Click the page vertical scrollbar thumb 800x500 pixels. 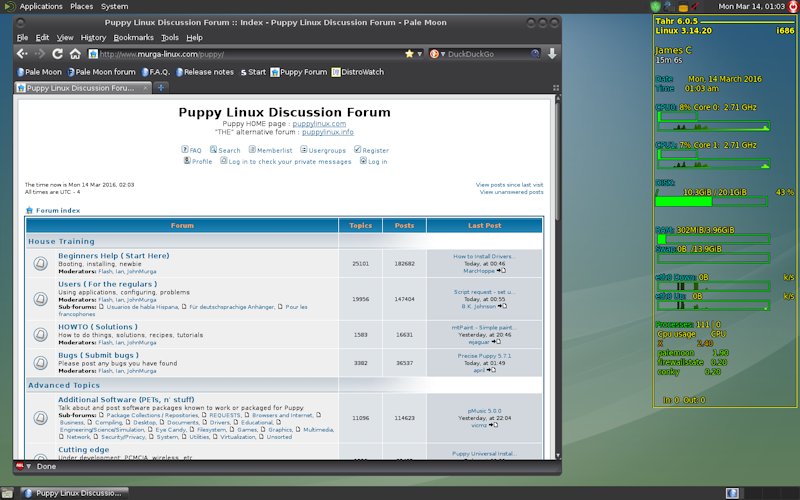558,161
